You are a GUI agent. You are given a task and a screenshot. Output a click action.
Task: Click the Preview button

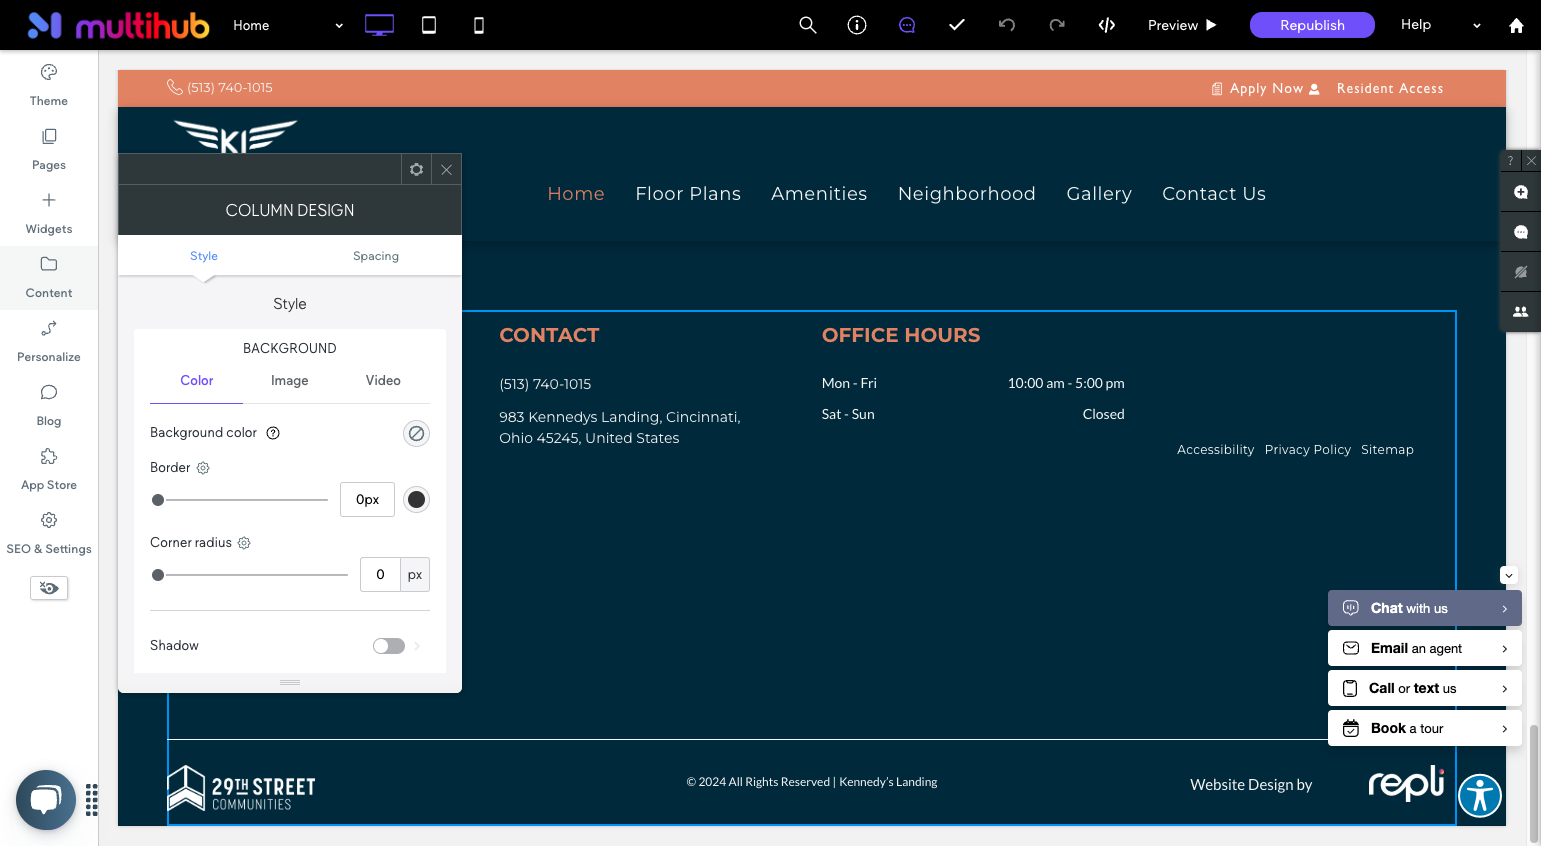(1182, 25)
